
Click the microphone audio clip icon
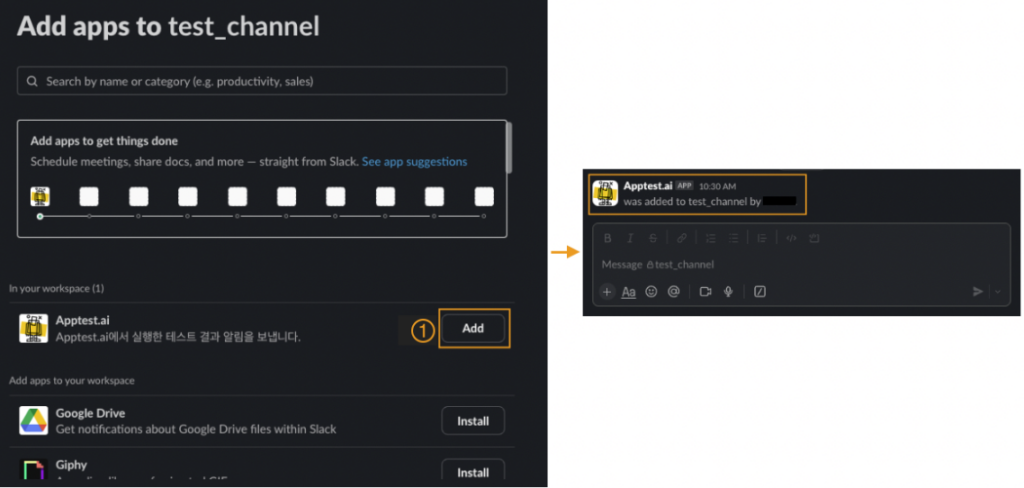(729, 292)
